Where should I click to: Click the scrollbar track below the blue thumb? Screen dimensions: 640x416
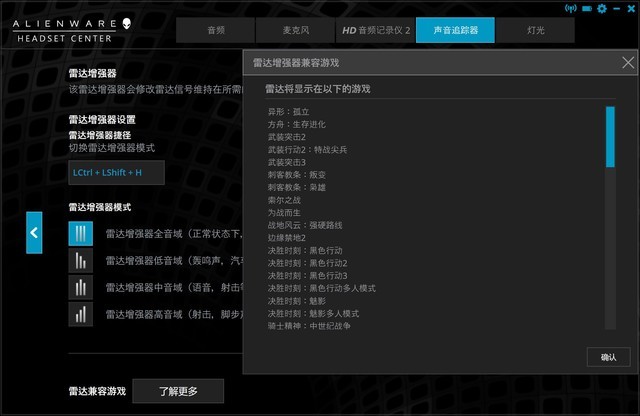click(x=610, y=248)
